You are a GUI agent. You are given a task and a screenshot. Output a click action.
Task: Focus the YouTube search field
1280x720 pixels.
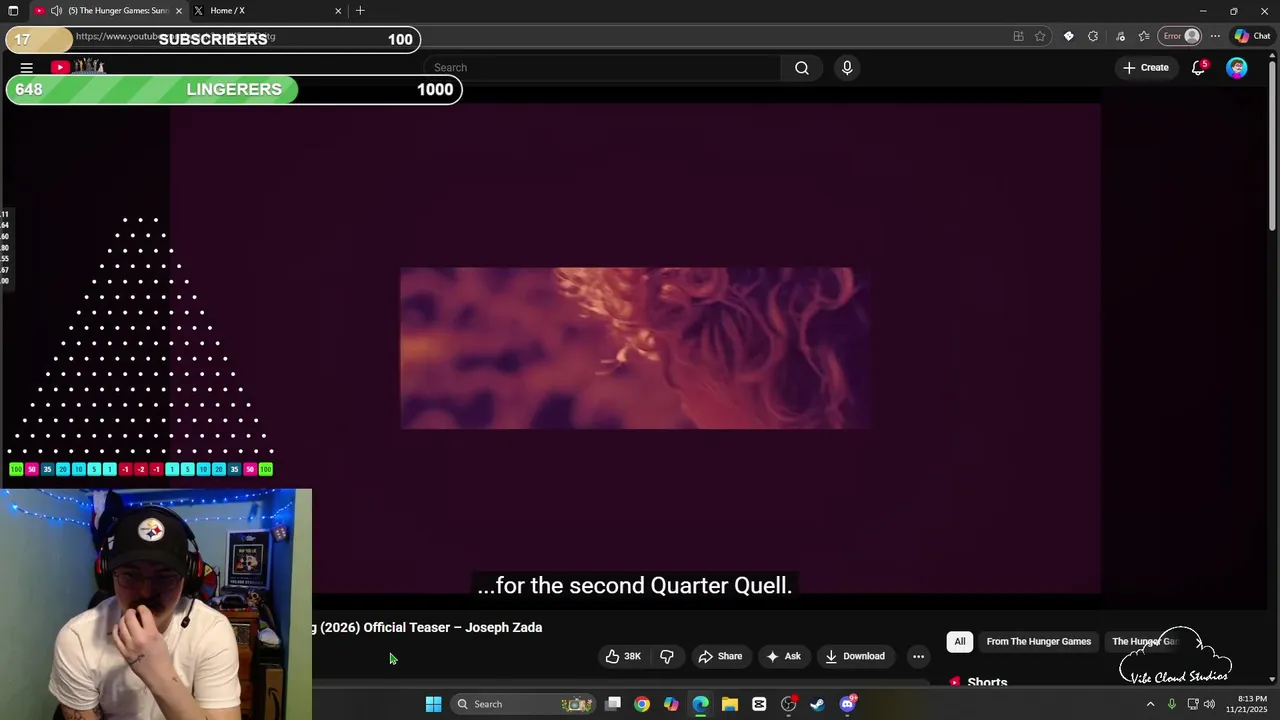pyautogui.click(x=602, y=68)
